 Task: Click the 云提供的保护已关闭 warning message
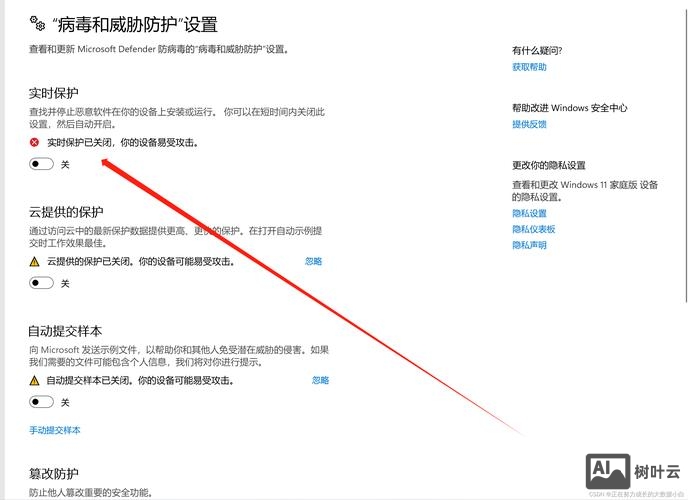click(141, 261)
